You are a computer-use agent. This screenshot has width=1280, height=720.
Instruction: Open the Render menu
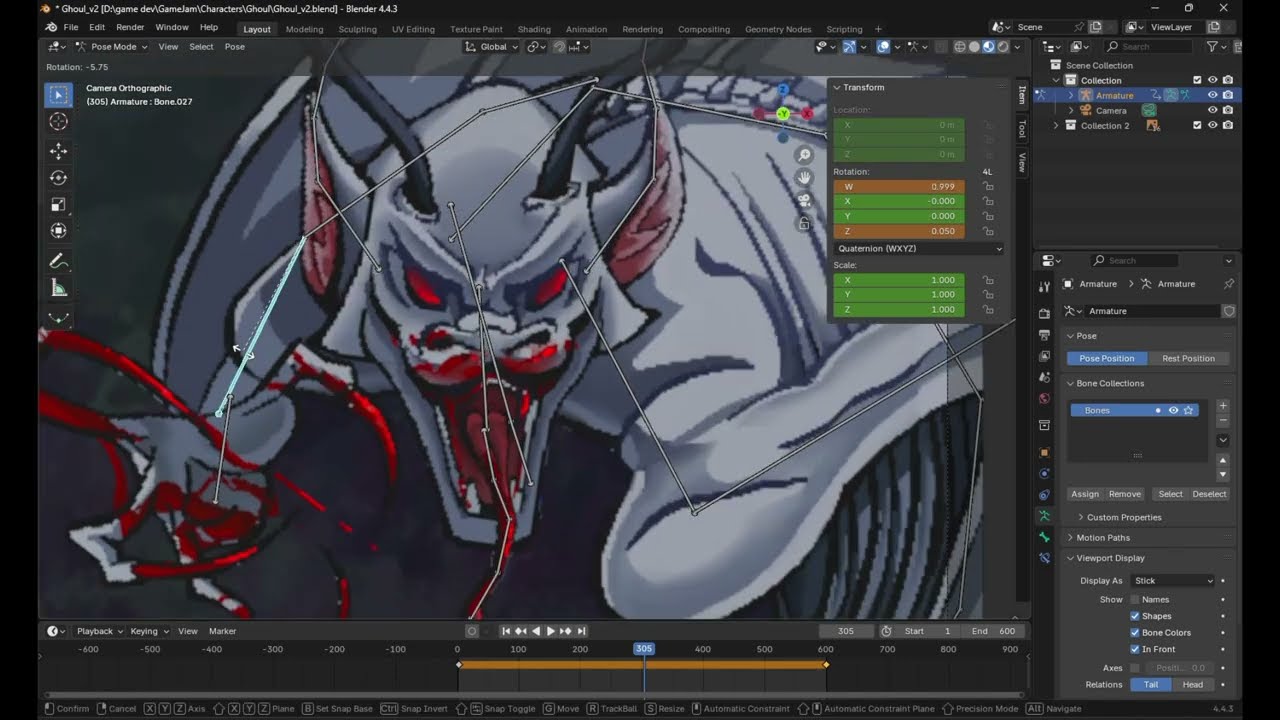click(130, 27)
